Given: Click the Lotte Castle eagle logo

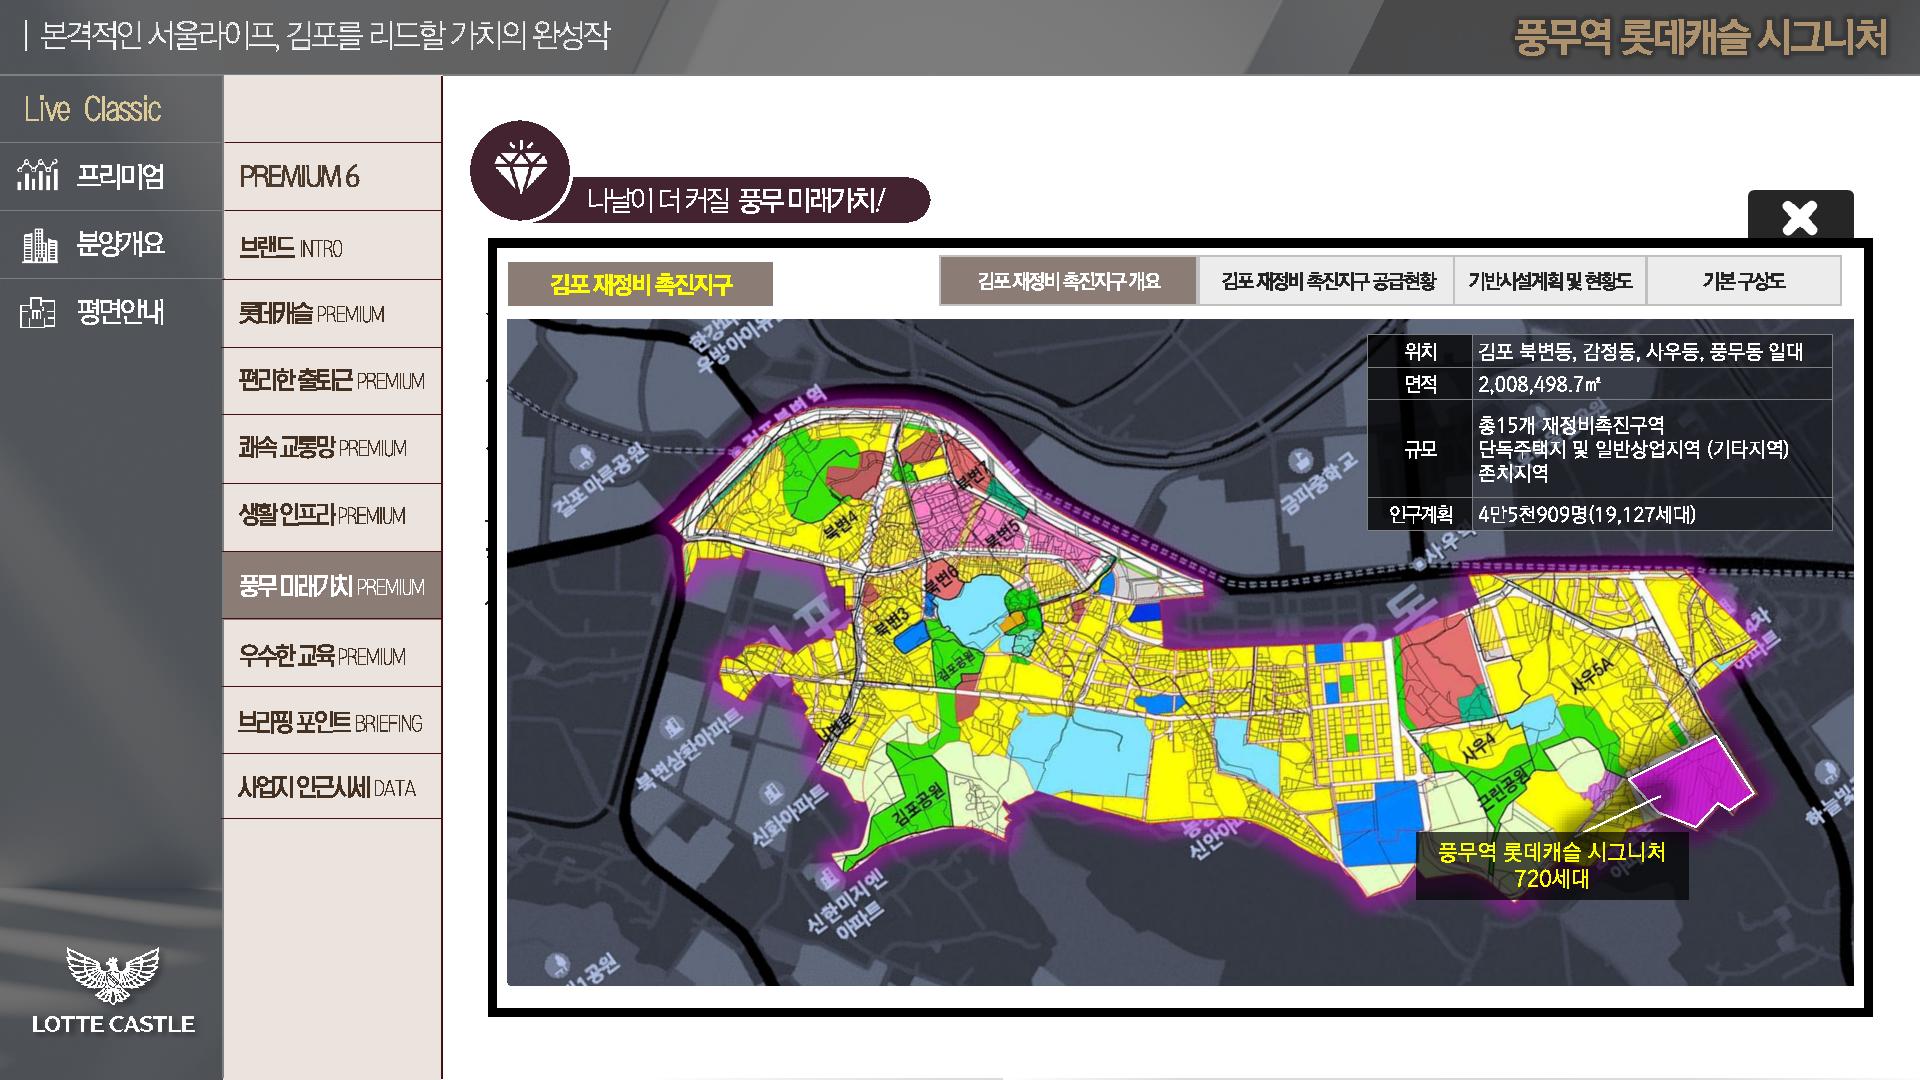Looking at the screenshot, I should [113, 975].
